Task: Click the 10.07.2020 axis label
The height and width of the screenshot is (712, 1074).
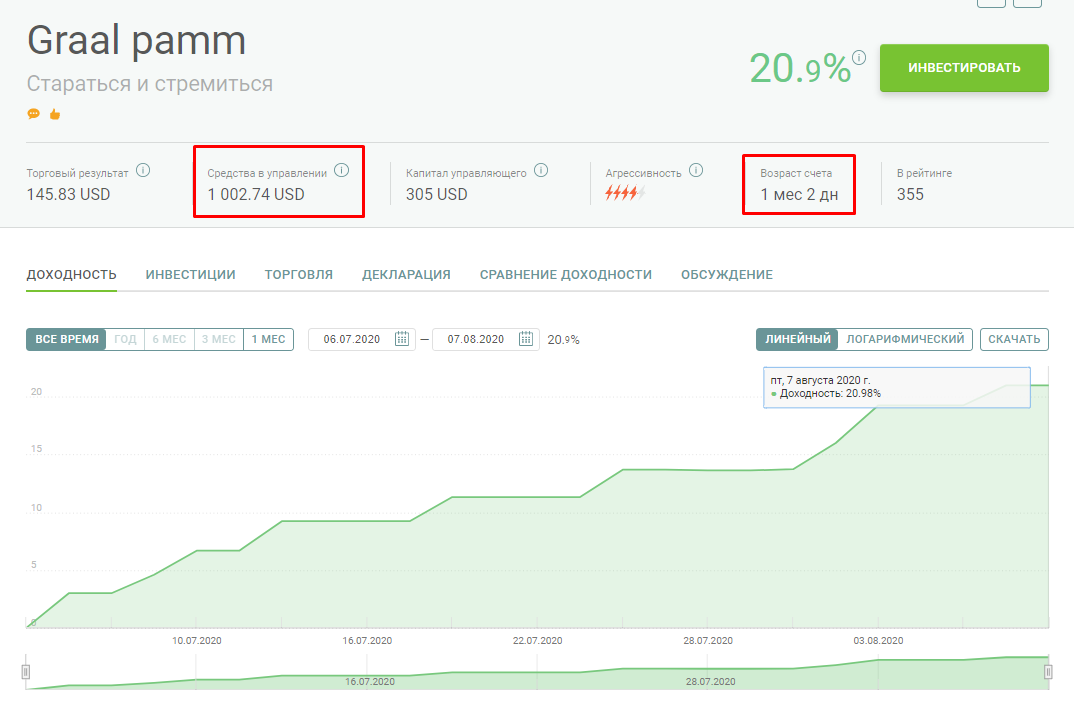Action: coord(197,641)
